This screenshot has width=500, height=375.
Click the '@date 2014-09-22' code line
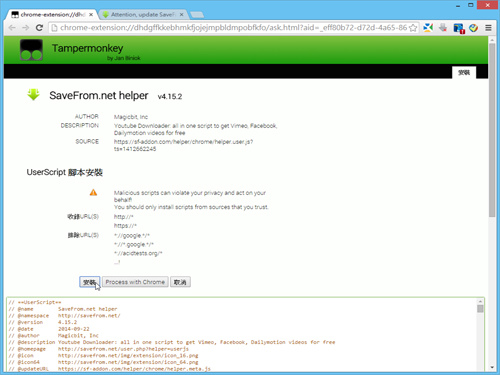[49, 329]
